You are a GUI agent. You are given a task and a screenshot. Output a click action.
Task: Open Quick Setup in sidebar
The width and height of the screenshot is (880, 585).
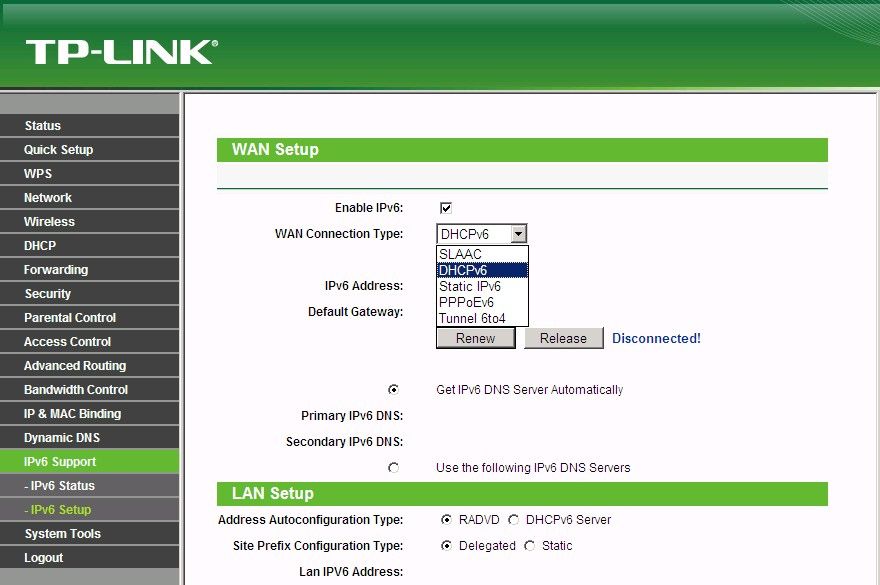[89, 150]
